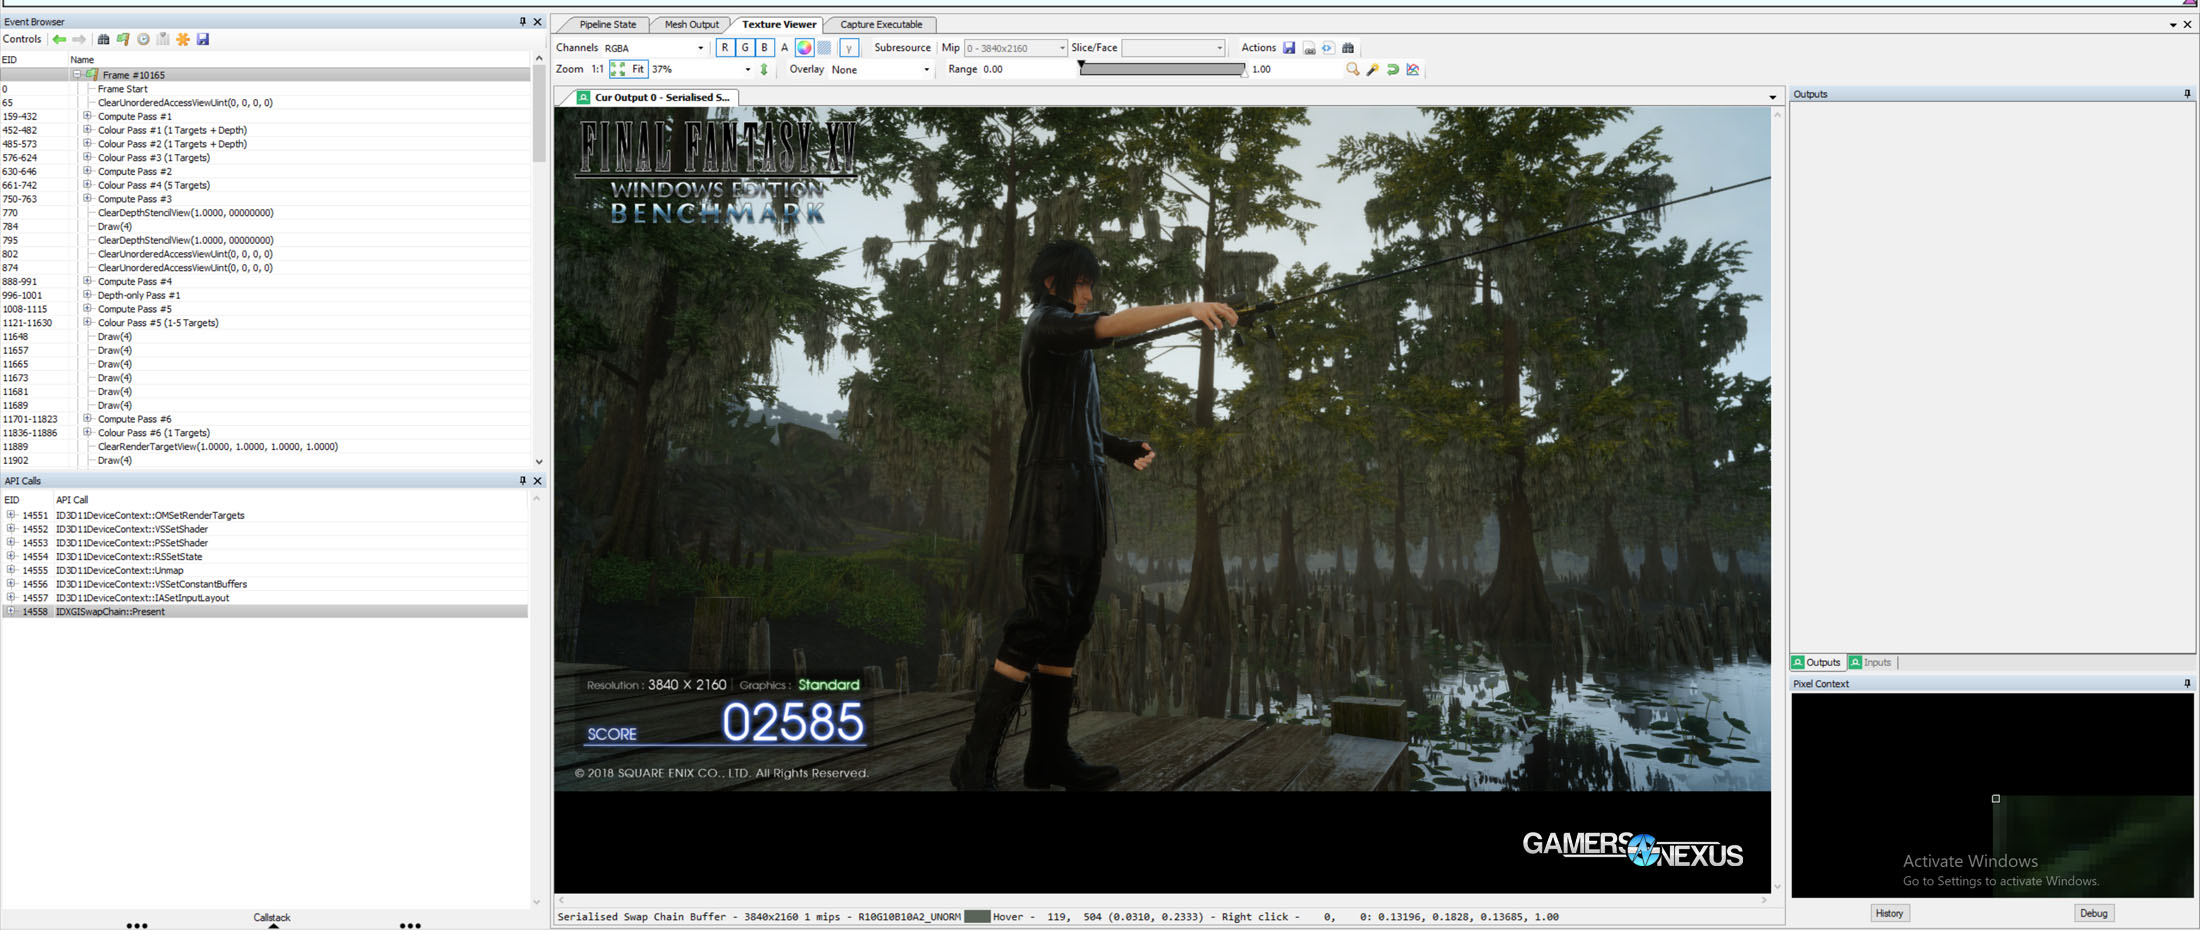Go to next drawcall with grey right arrow
Image resolution: width=2200 pixels, height=930 pixels.
(x=79, y=39)
